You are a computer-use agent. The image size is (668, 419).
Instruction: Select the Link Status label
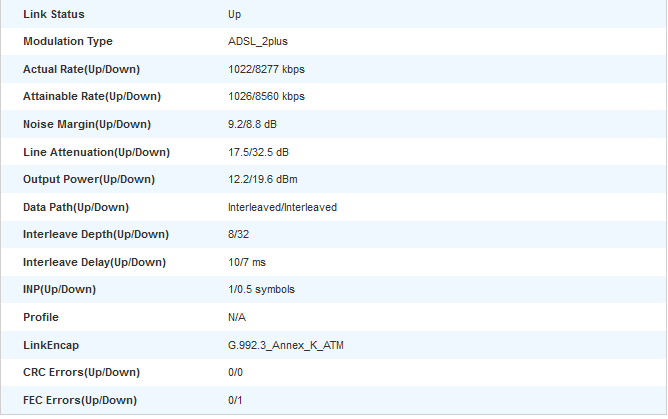54,14
